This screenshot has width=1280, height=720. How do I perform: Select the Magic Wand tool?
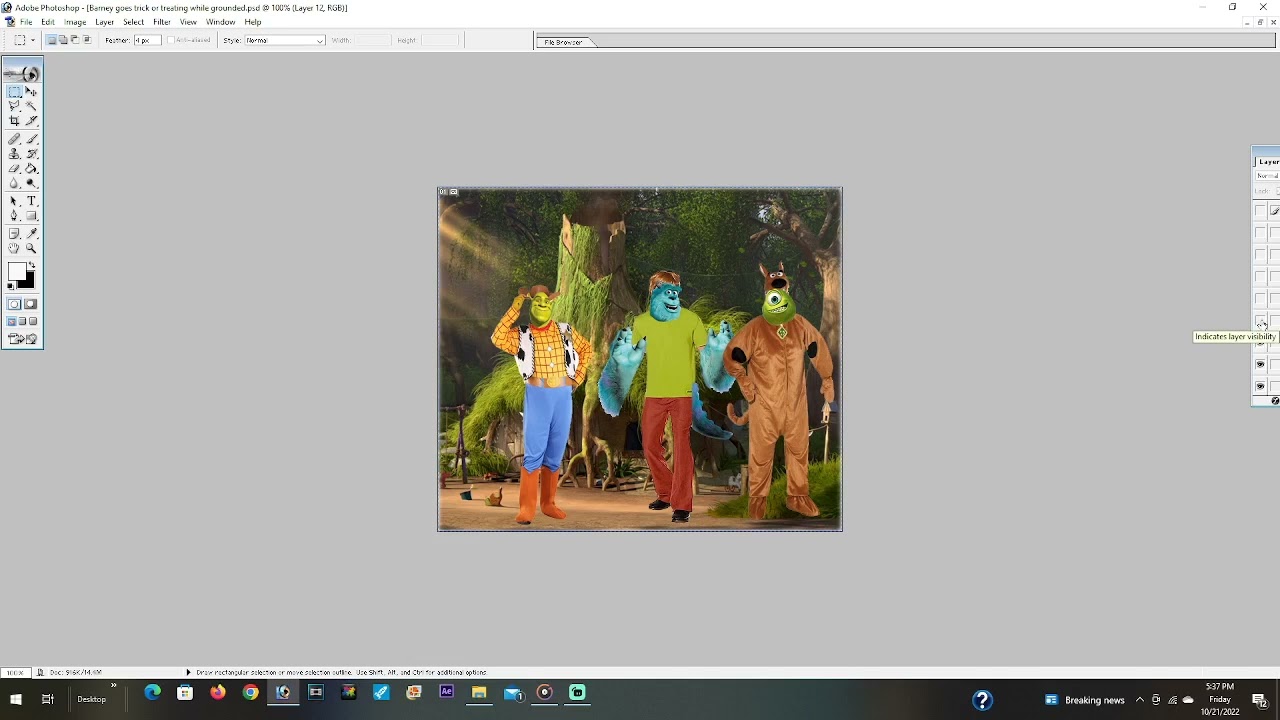pyautogui.click(x=31, y=105)
